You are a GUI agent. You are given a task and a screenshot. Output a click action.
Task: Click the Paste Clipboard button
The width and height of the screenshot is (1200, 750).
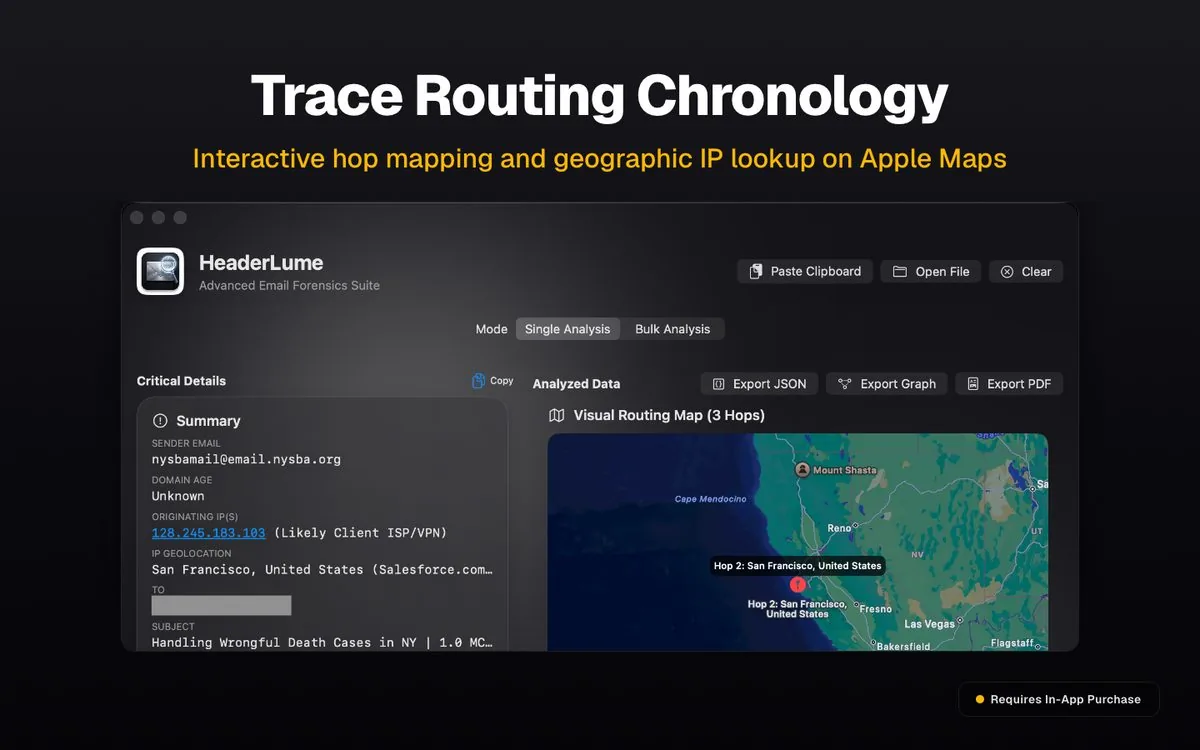click(x=805, y=271)
